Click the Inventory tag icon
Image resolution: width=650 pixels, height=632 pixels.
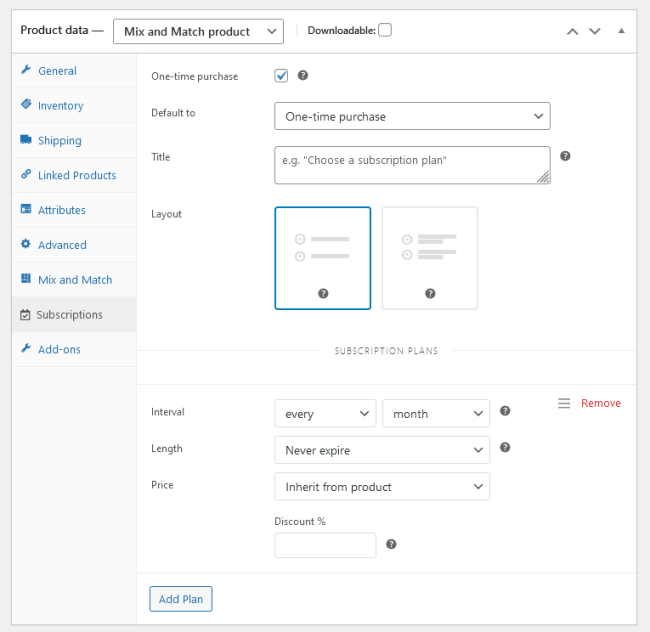pyautogui.click(x=26, y=104)
